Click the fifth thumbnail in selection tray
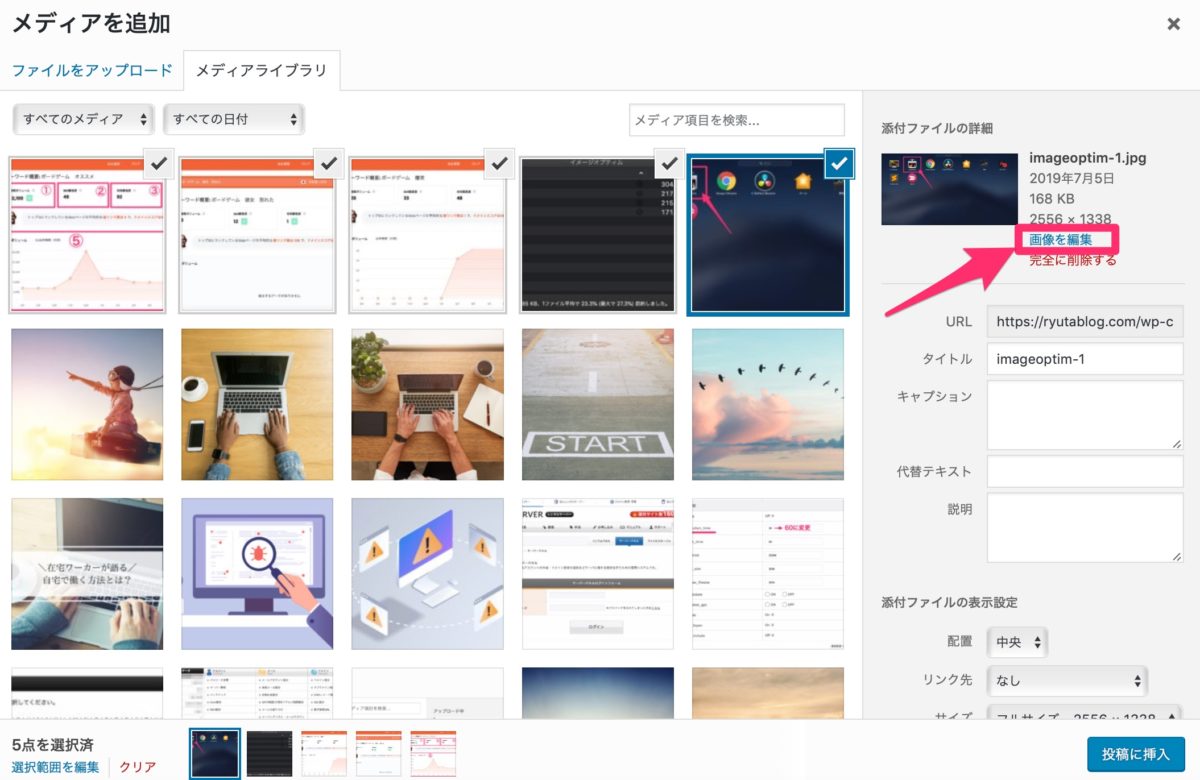The height and width of the screenshot is (780, 1200). coord(433,754)
